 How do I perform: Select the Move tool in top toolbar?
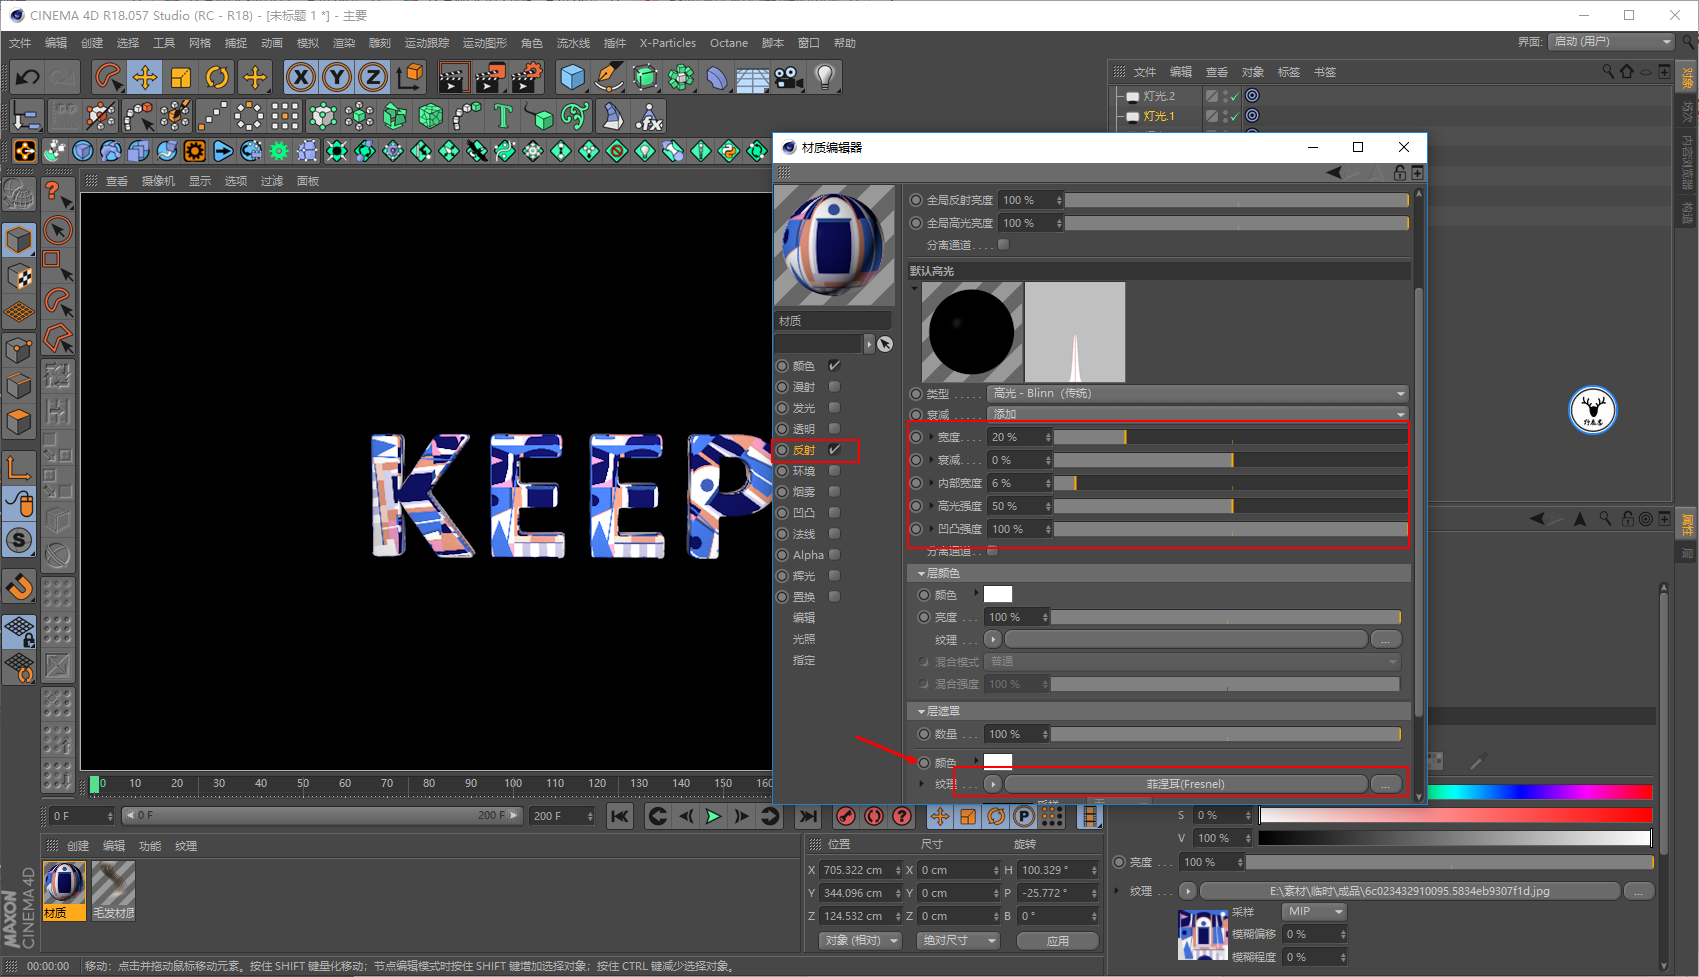tap(145, 77)
